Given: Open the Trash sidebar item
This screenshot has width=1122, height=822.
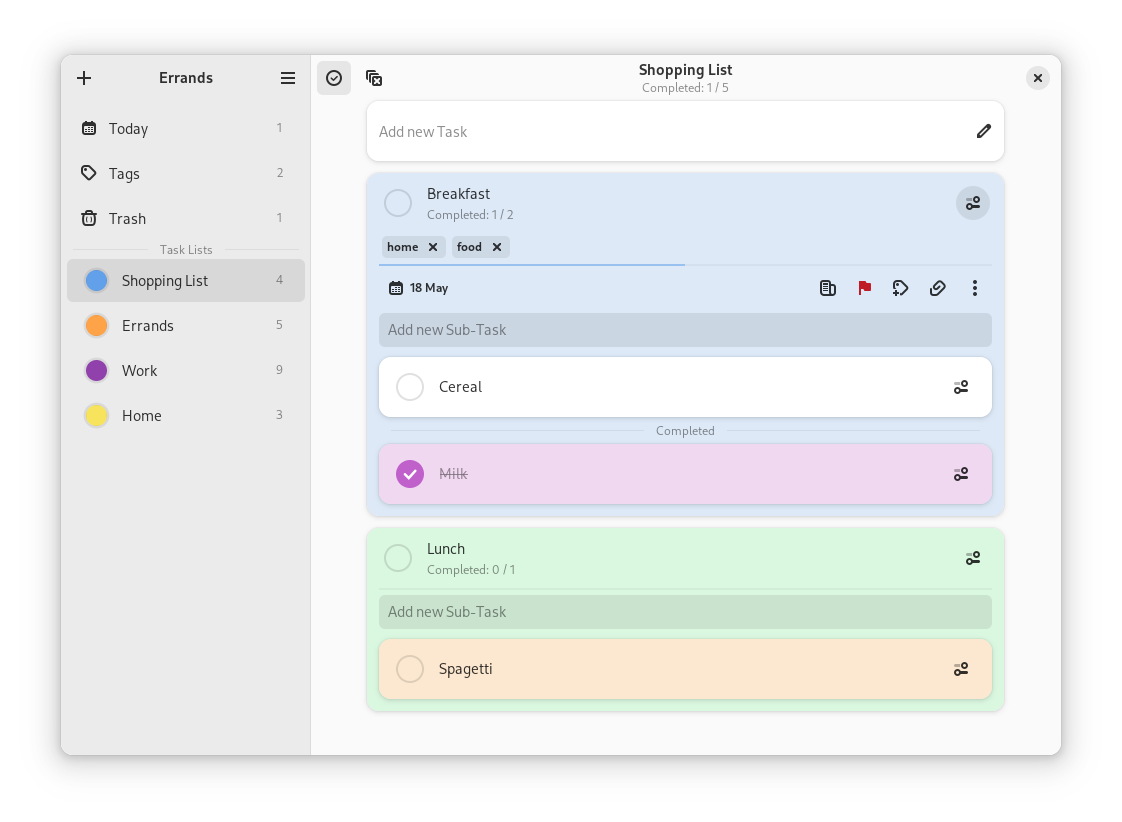Looking at the screenshot, I should point(186,218).
